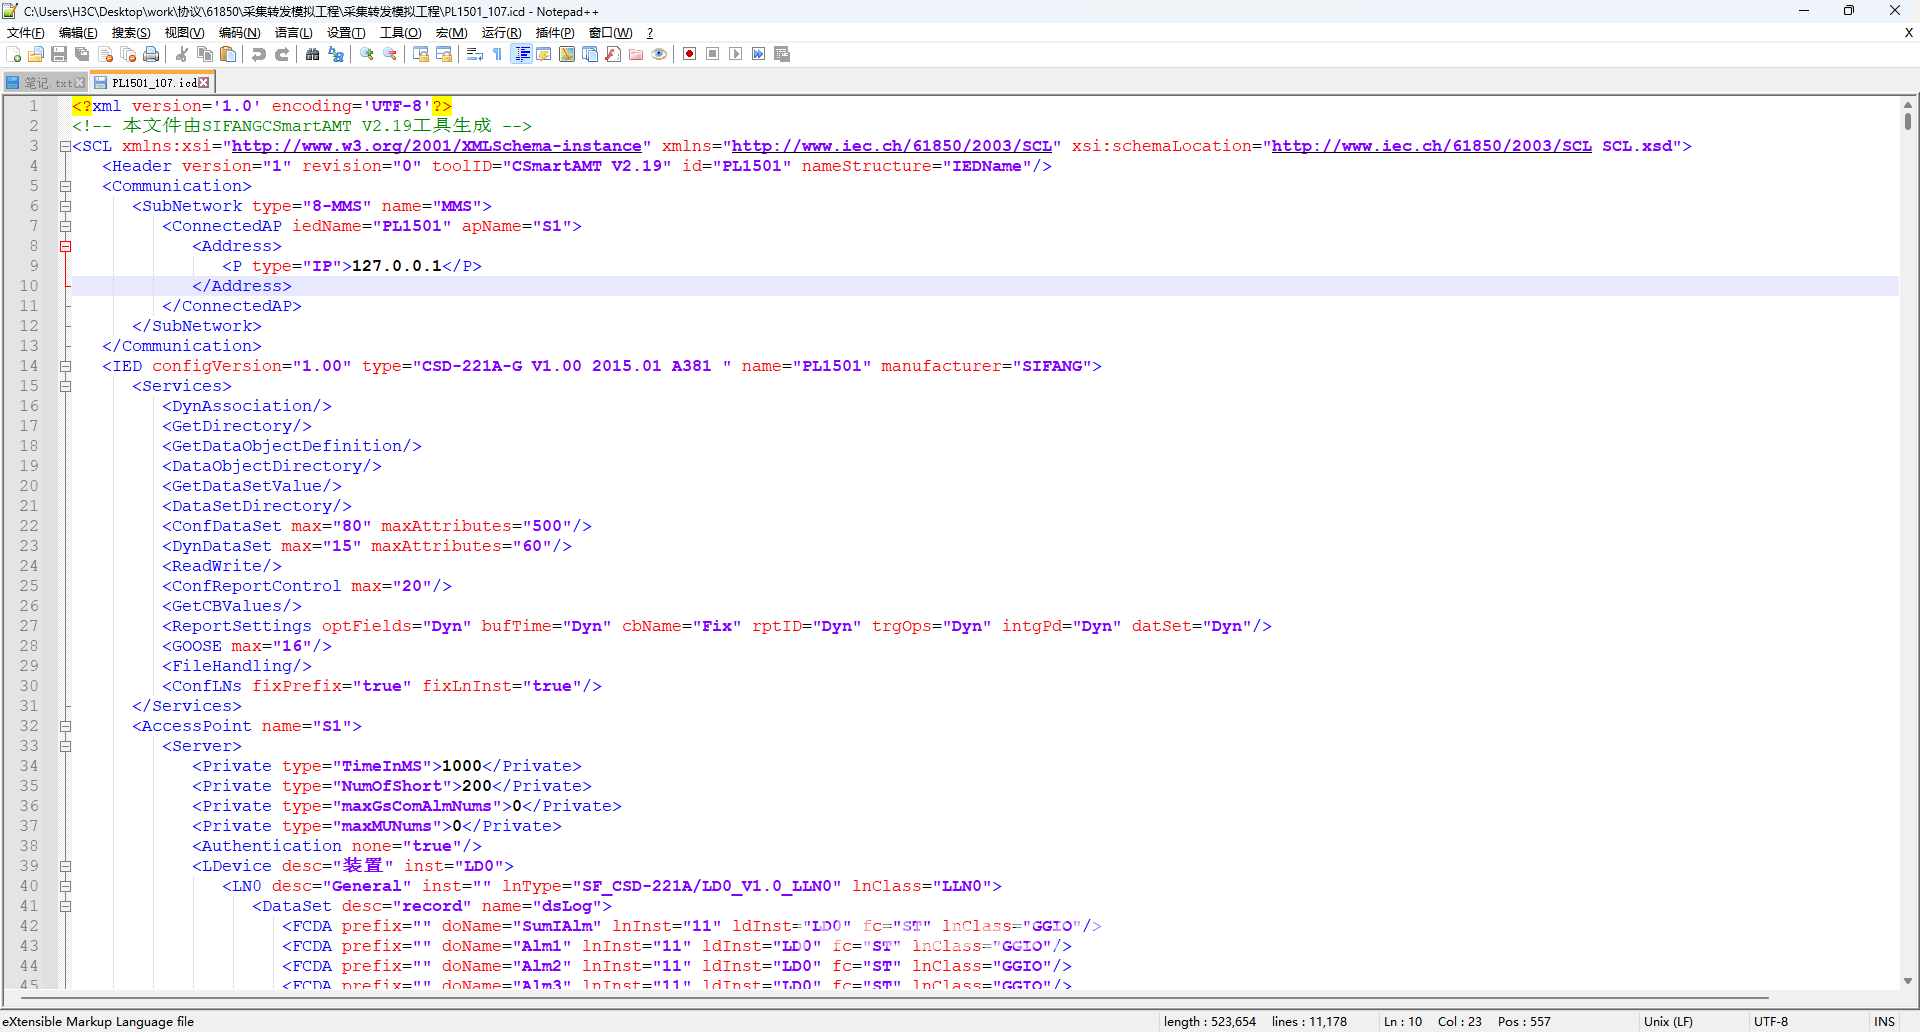Switch to the 笔记.txt tab
Screen dimensions: 1920x1032
pos(45,83)
